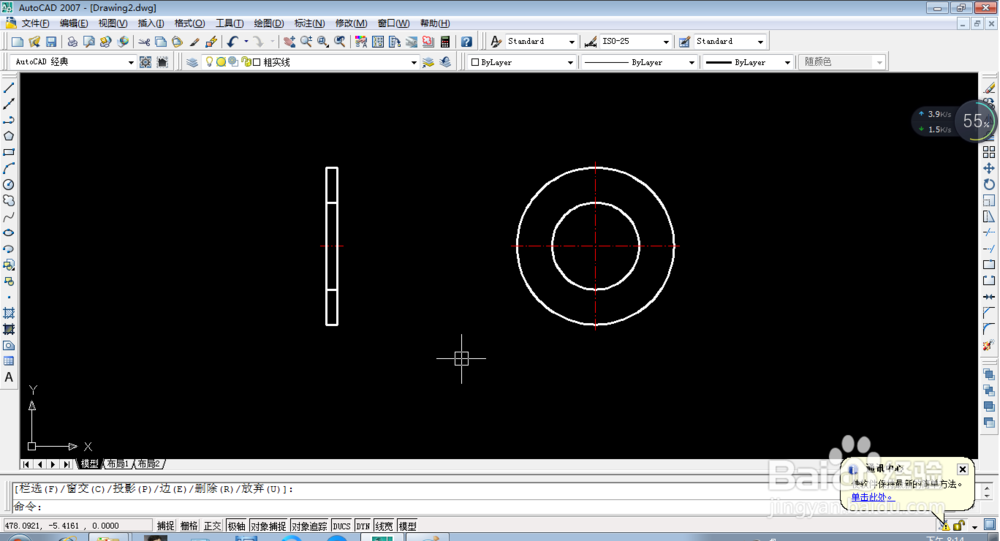Click the Save icon in standard toolbar
Image resolution: width=1000 pixels, height=541 pixels.
click(51, 41)
